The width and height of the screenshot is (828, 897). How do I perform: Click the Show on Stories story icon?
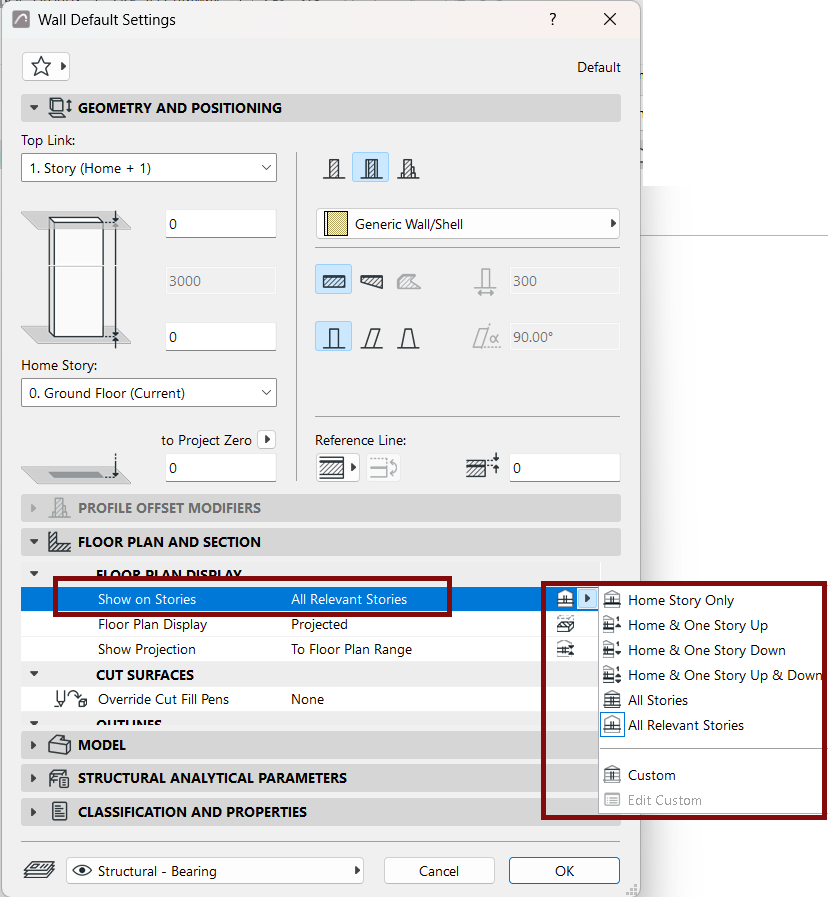tap(565, 599)
